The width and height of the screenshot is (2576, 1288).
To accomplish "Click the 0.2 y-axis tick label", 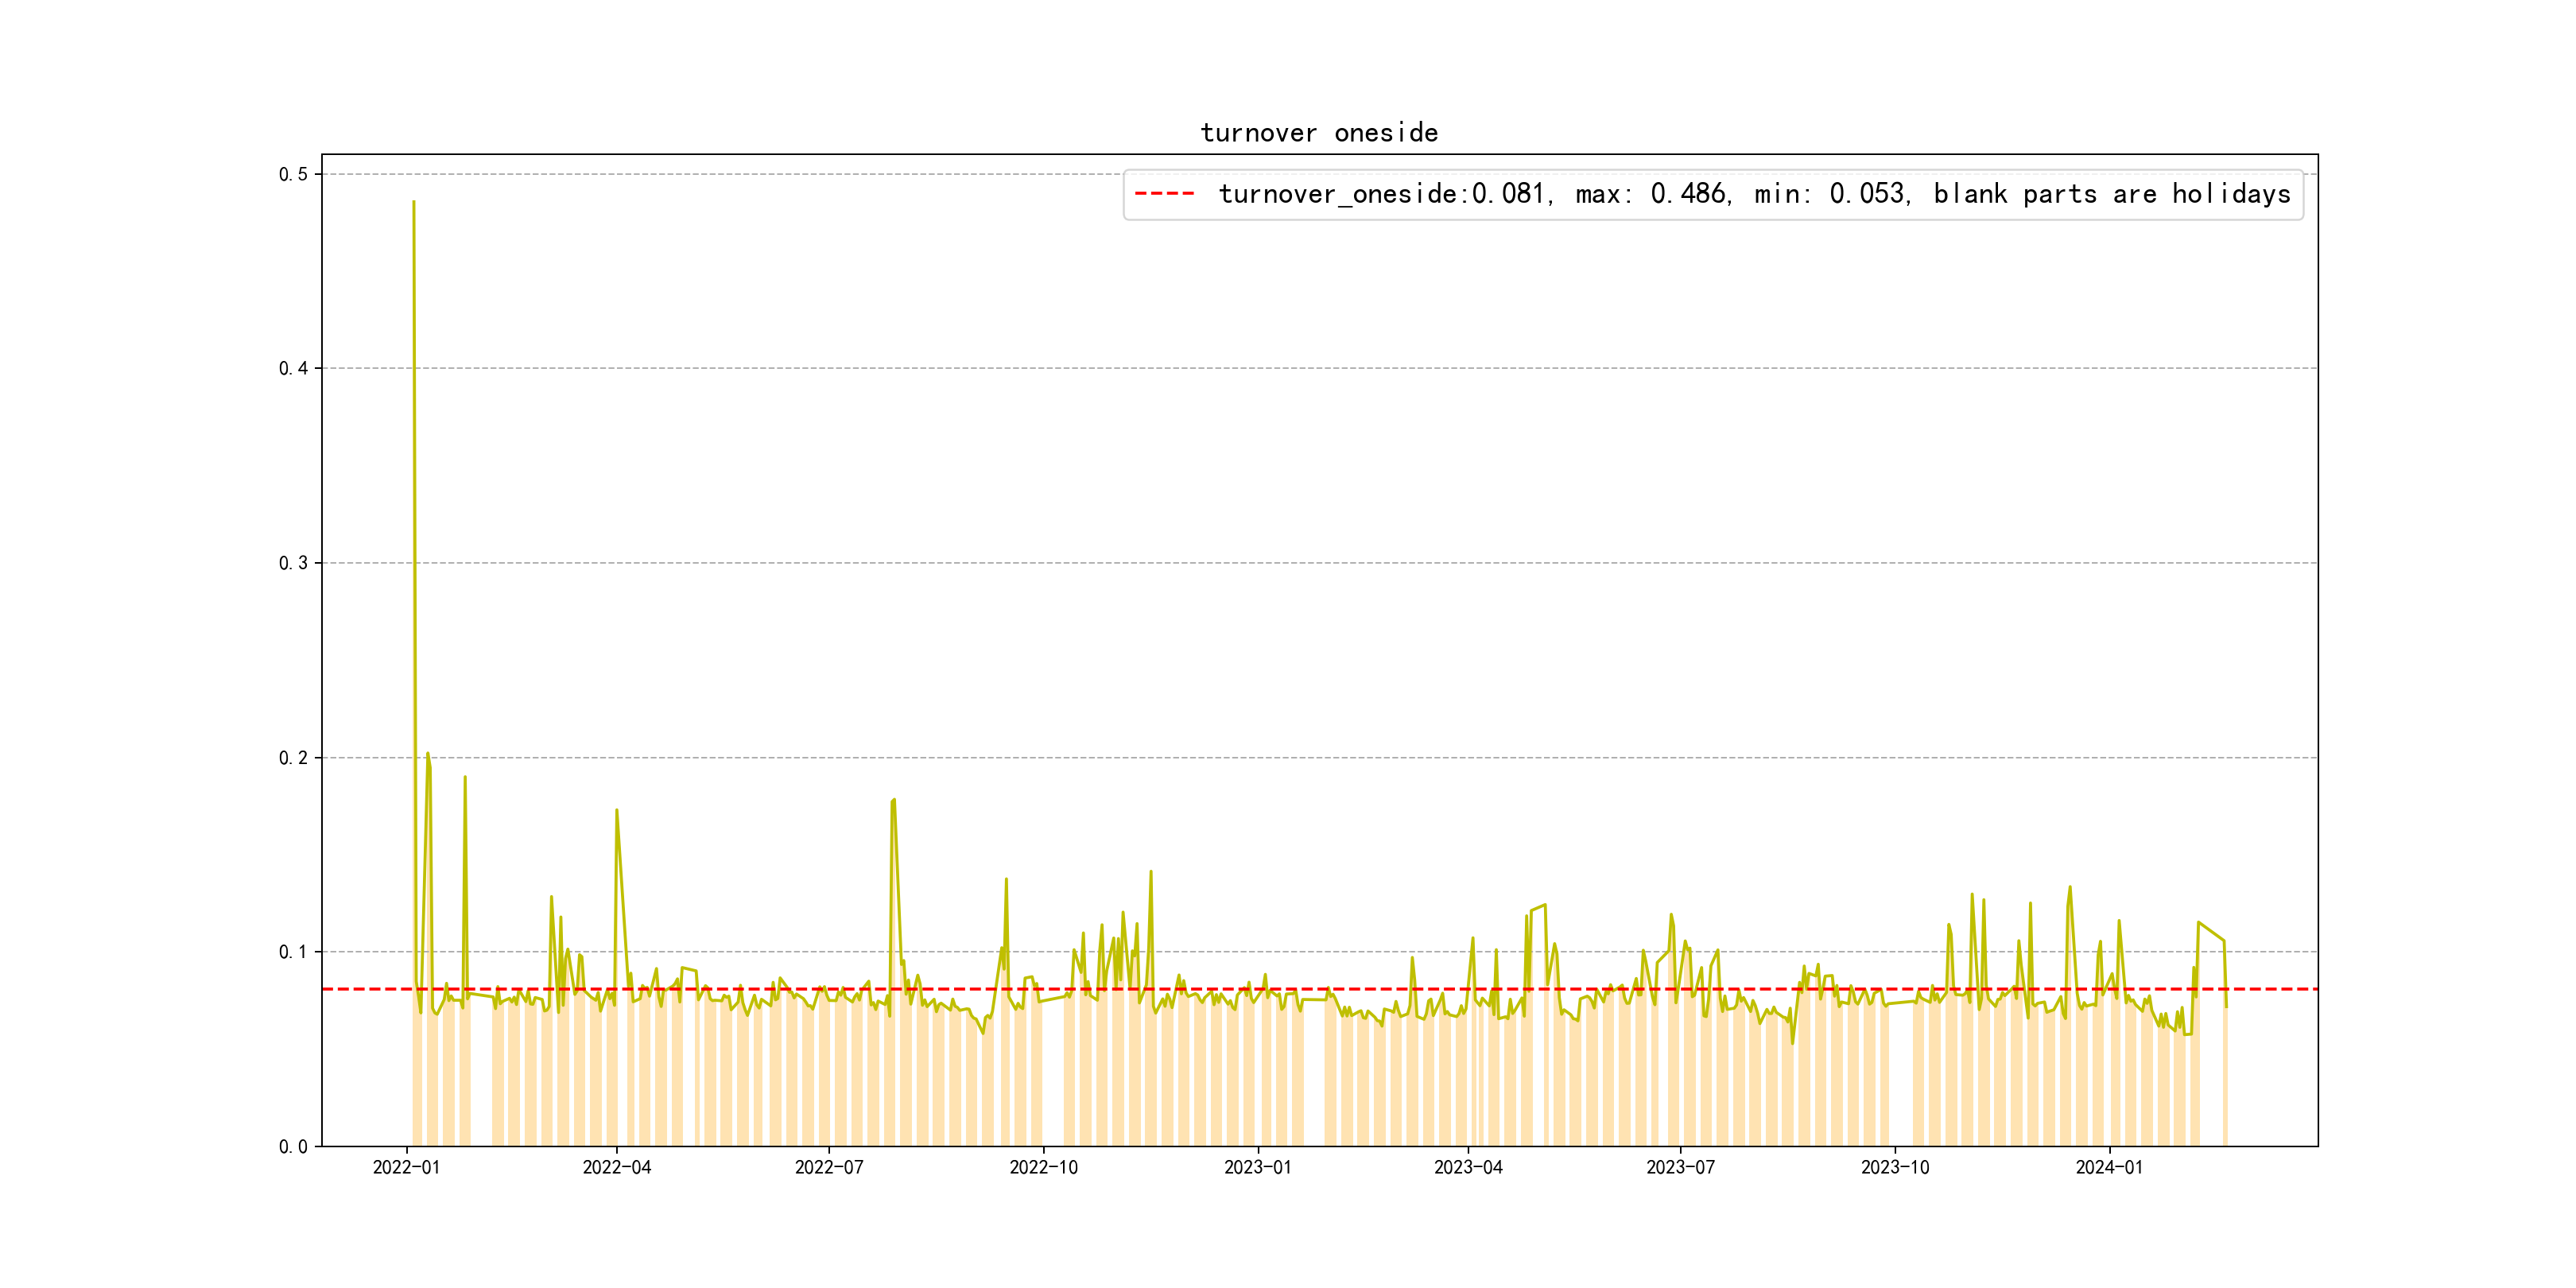I will 293,758.
